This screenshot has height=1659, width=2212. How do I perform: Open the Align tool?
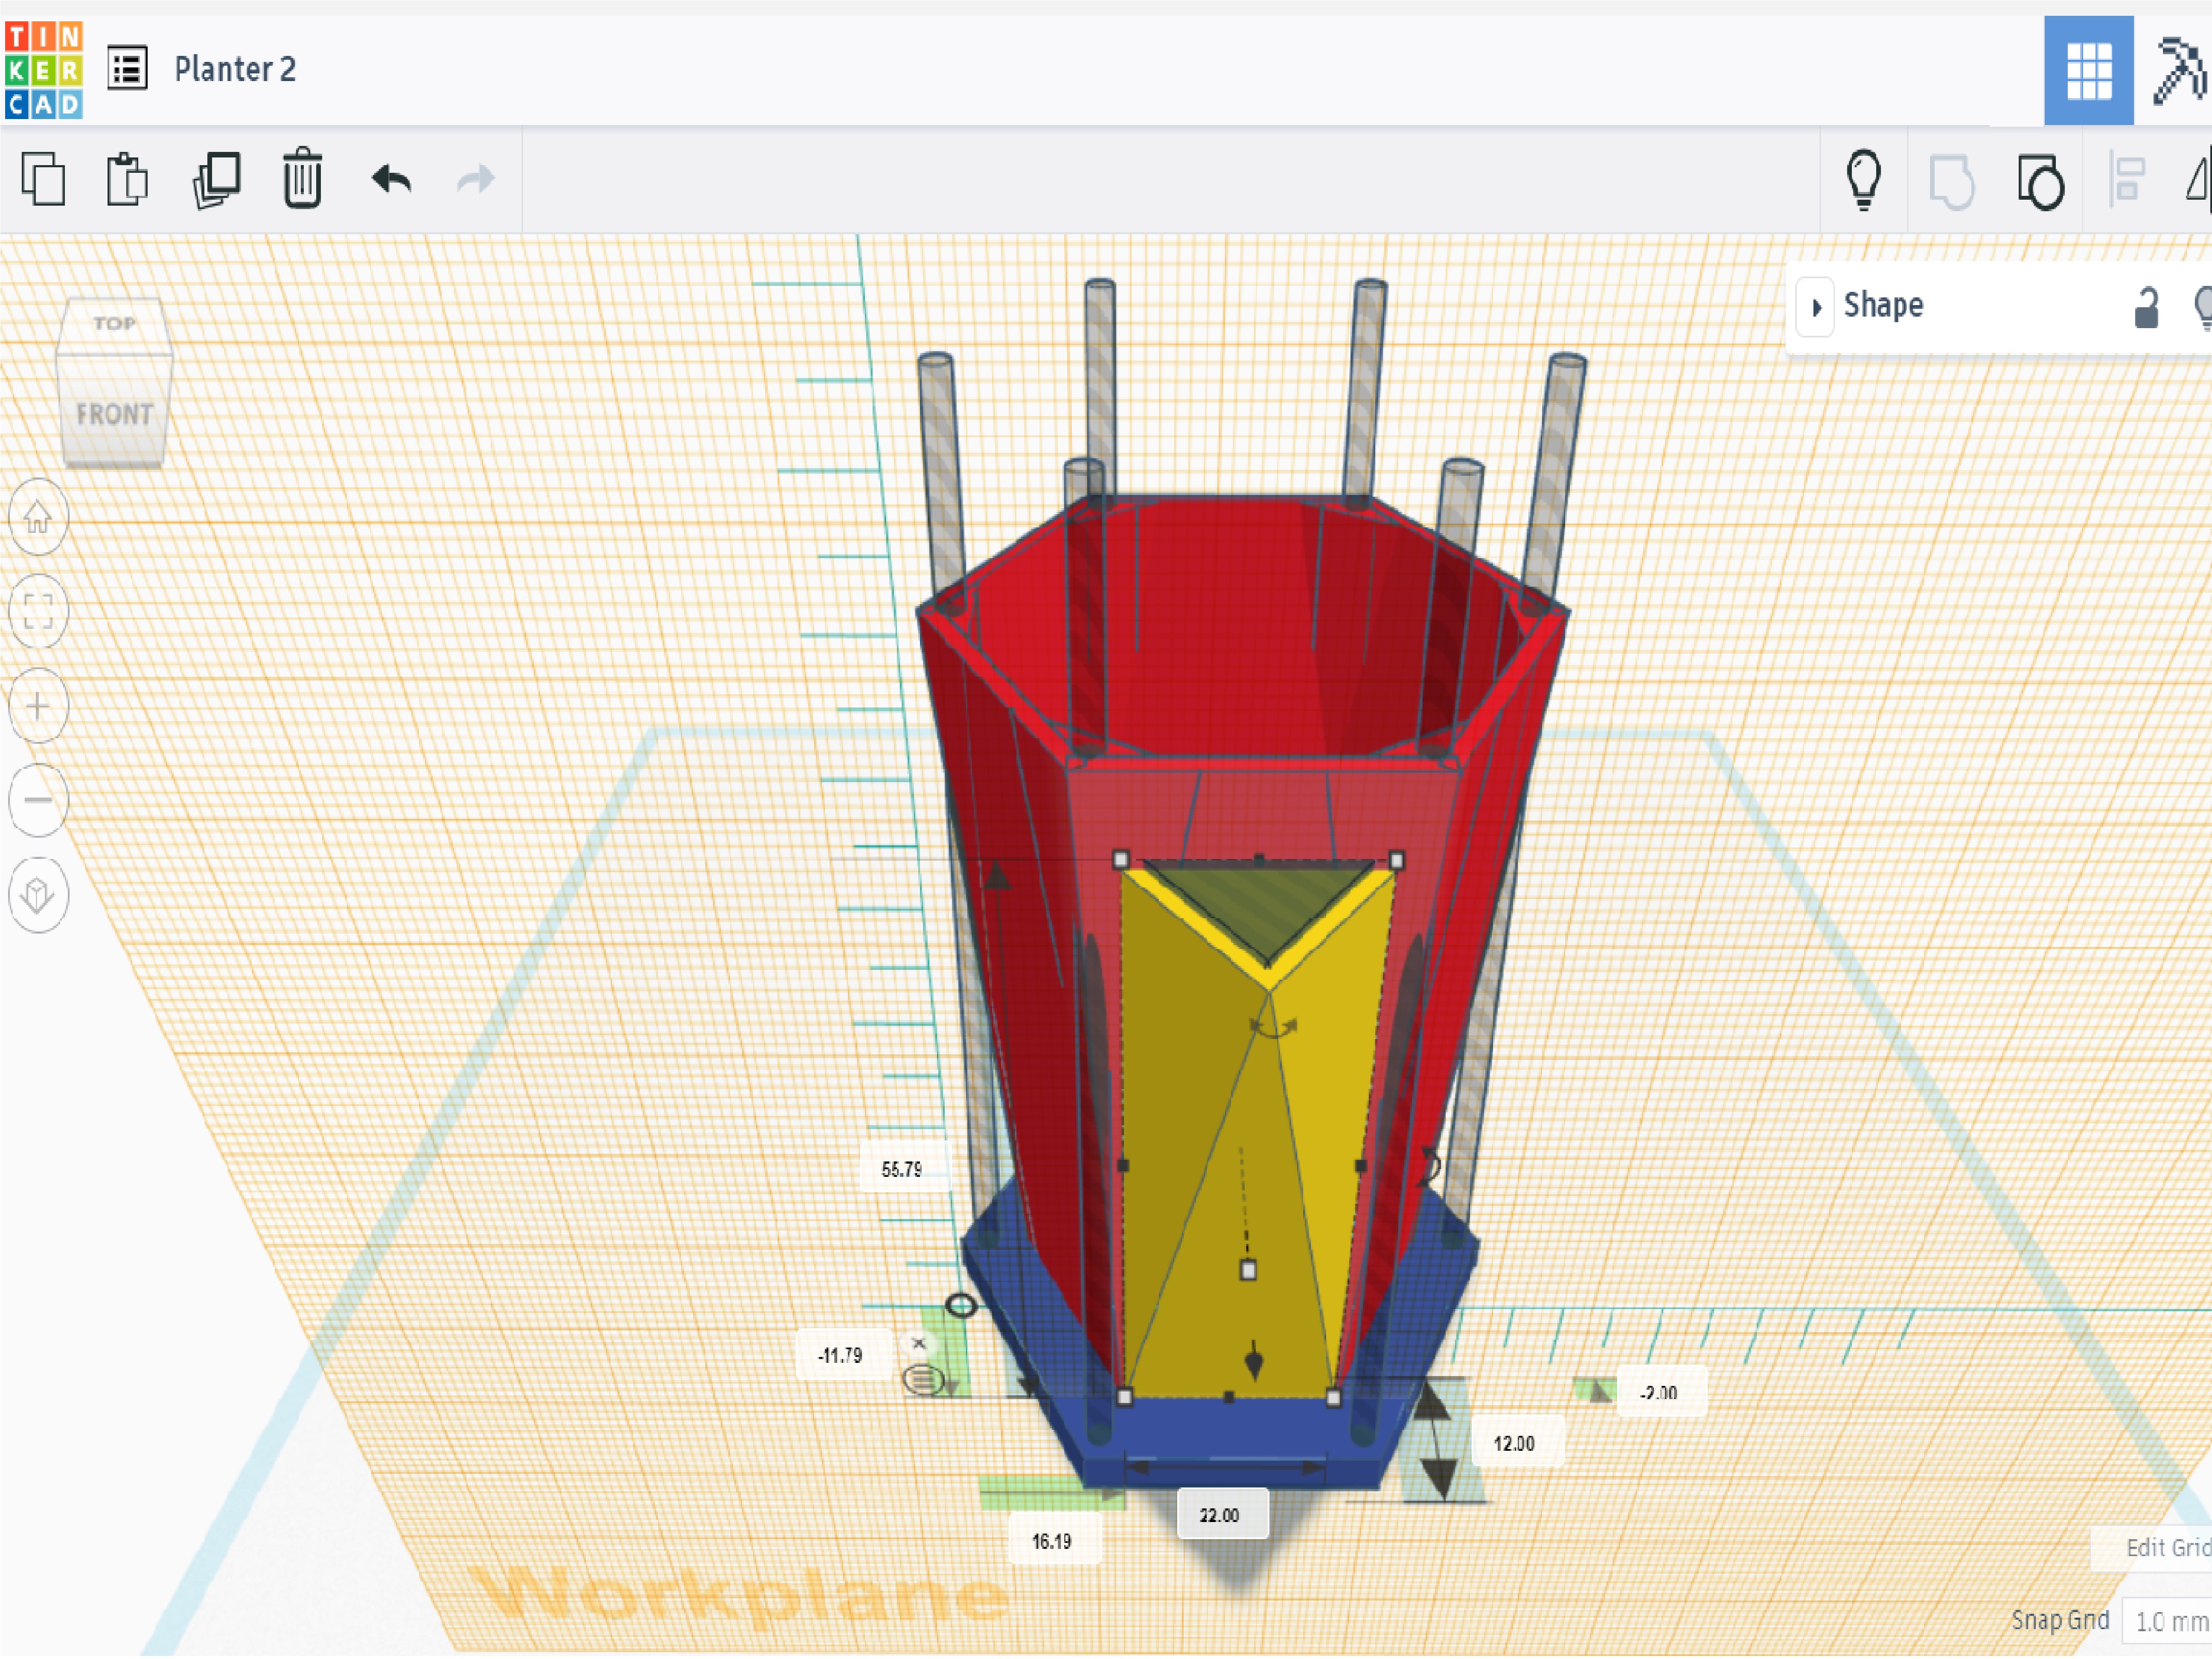pos(2127,180)
